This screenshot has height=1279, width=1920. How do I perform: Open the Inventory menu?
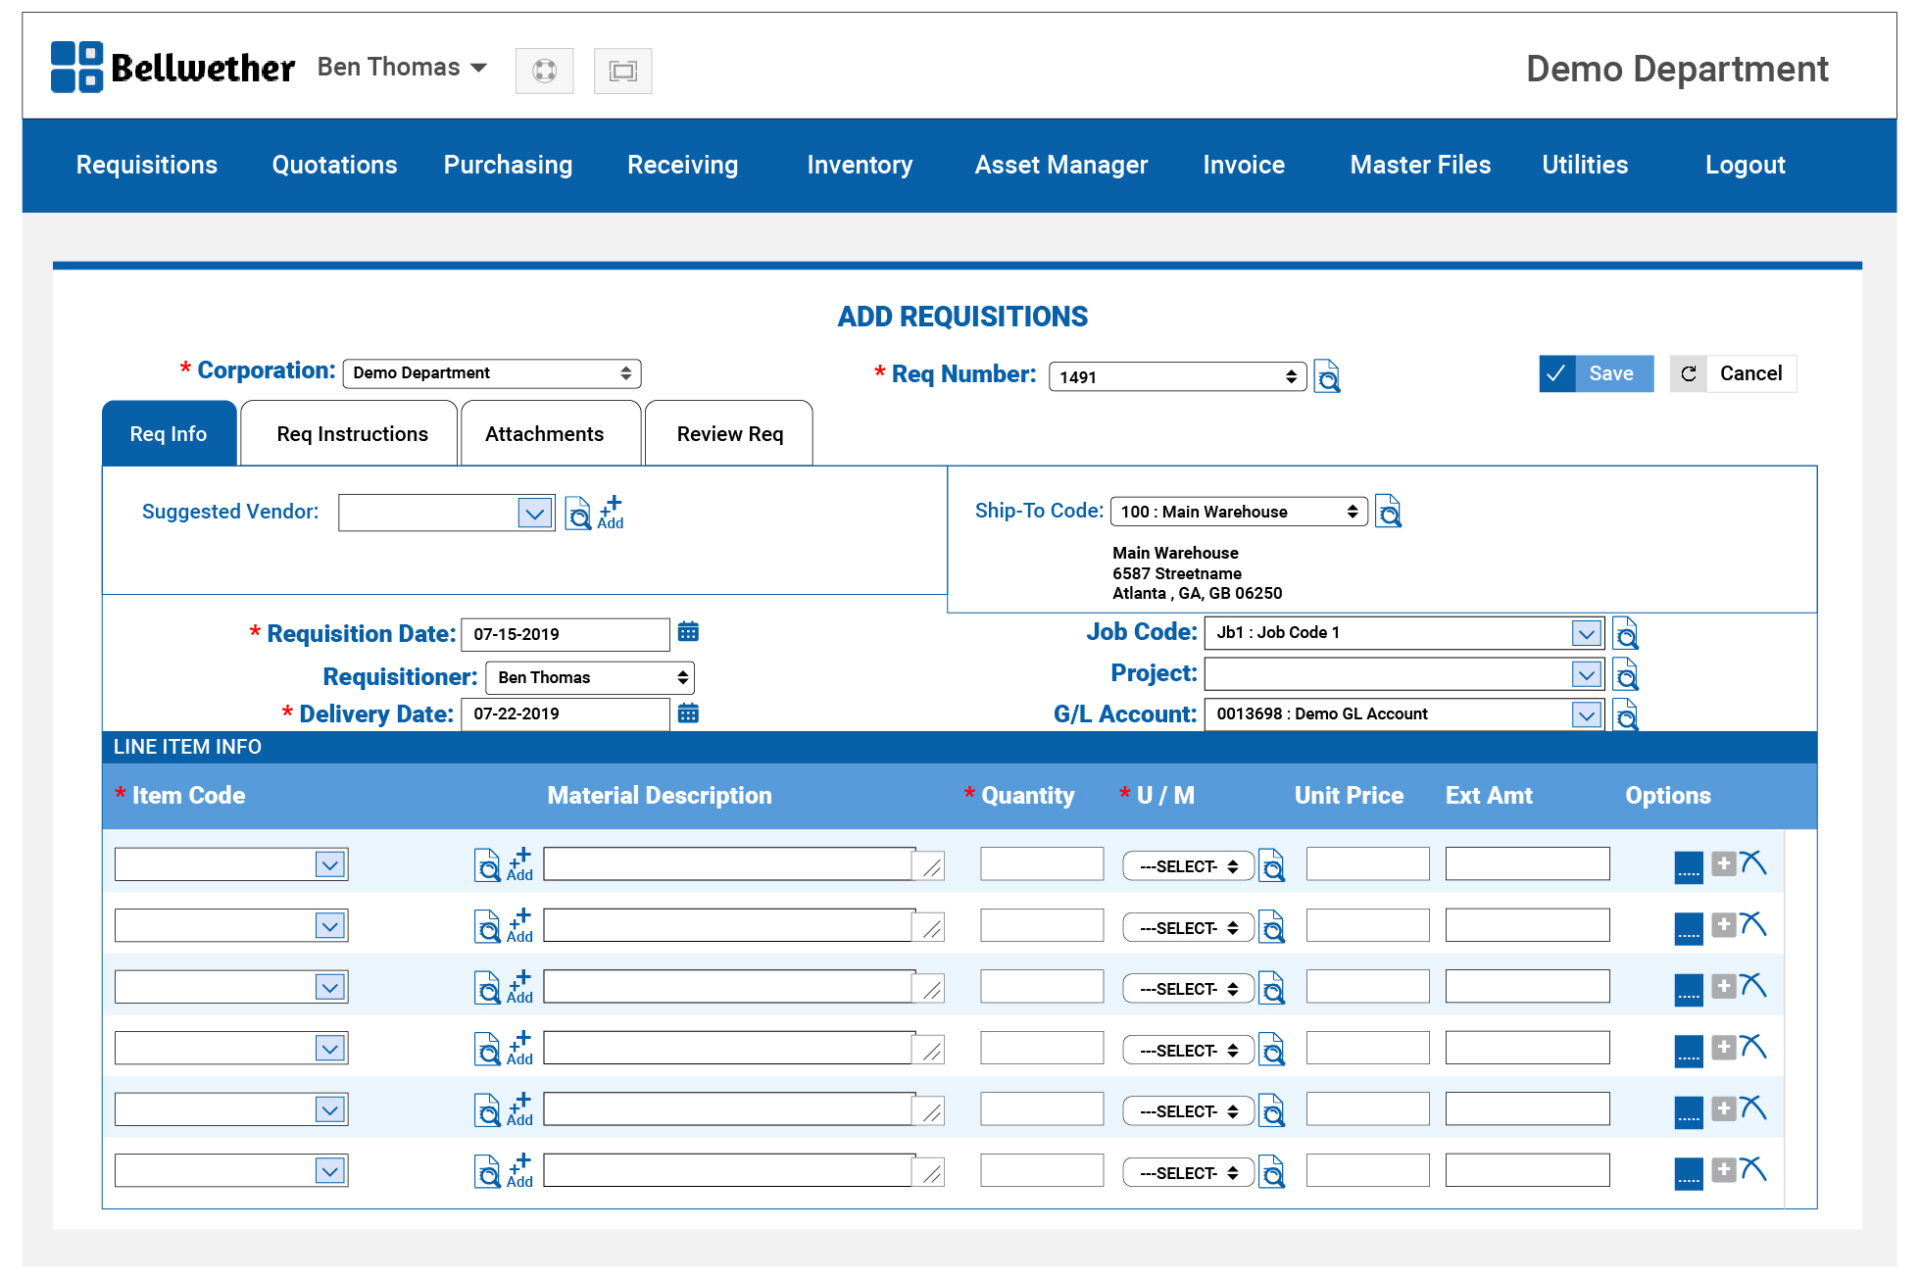pyautogui.click(x=859, y=165)
